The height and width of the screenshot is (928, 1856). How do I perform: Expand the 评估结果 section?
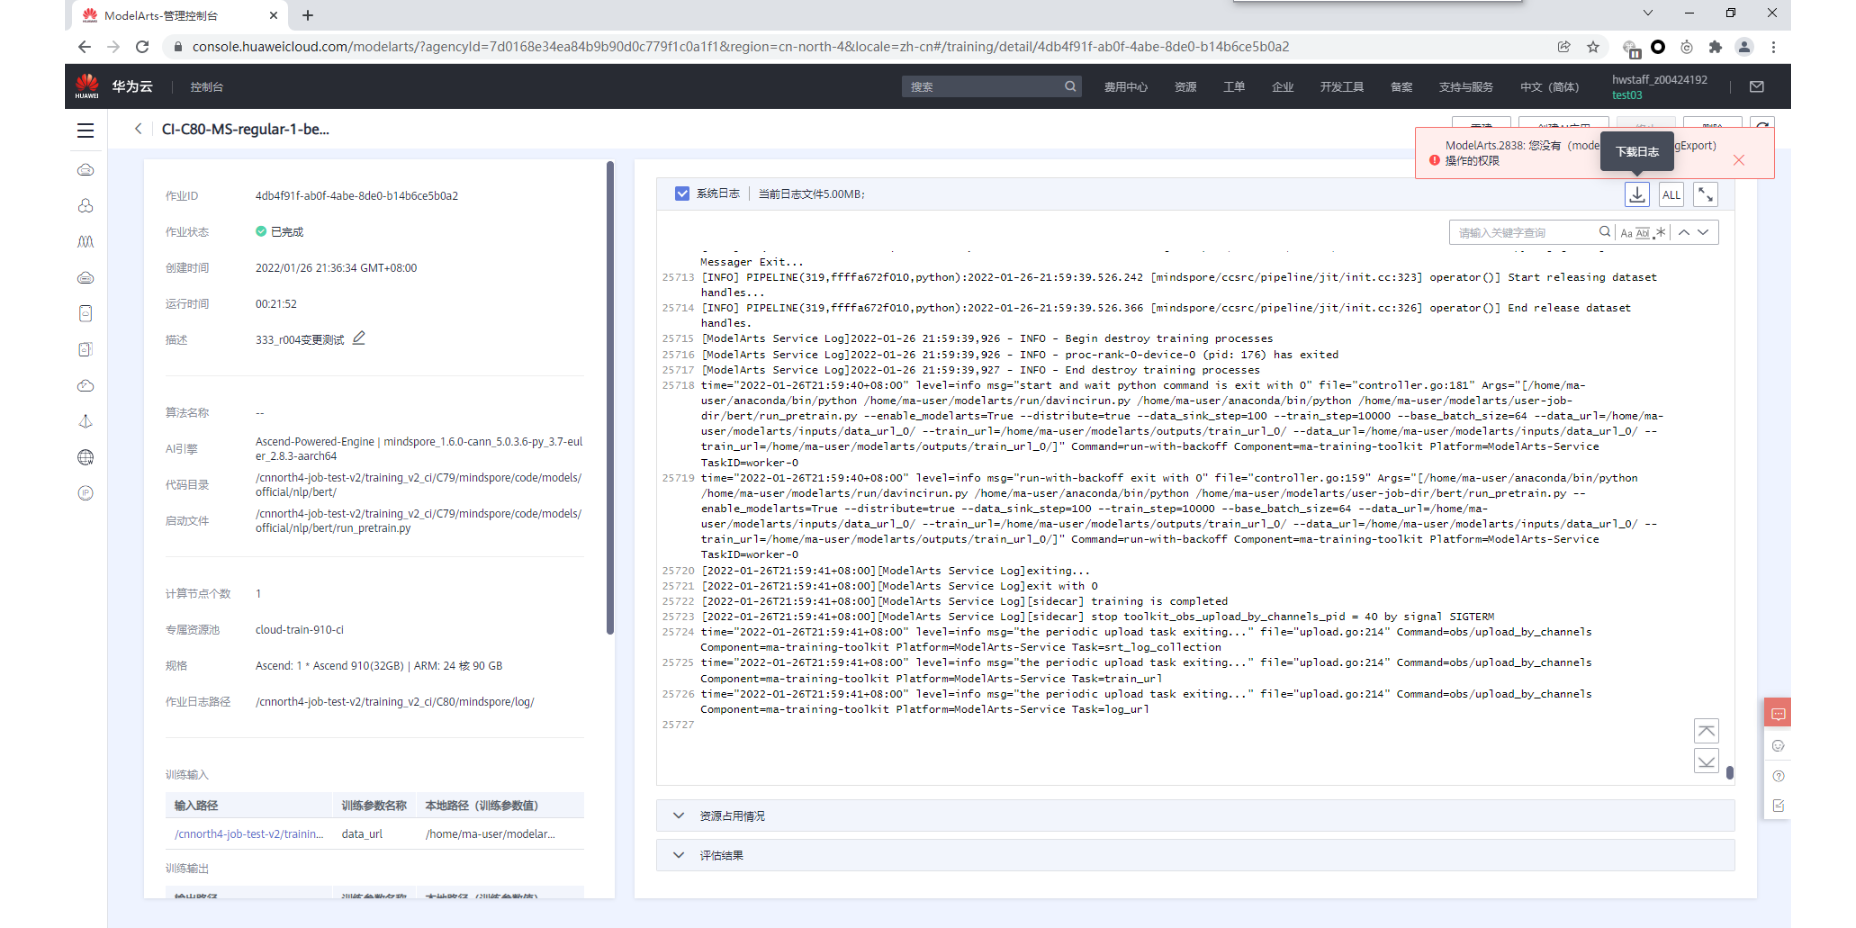pyautogui.click(x=1195, y=855)
